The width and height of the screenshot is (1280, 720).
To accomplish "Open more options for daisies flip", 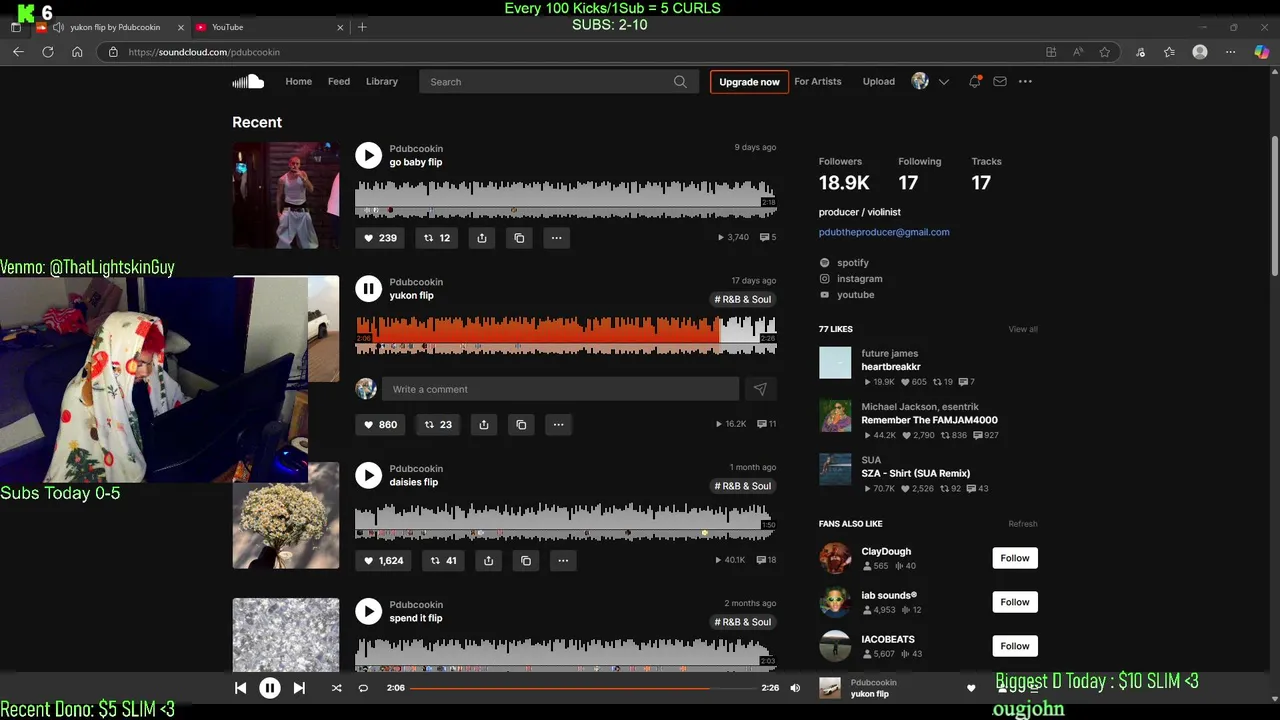I will [x=563, y=561].
